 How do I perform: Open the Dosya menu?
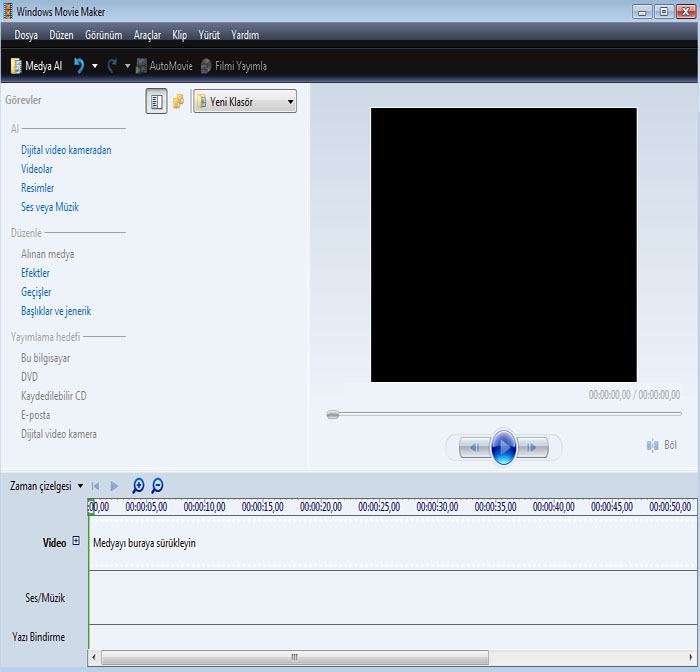(x=26, y=35)
